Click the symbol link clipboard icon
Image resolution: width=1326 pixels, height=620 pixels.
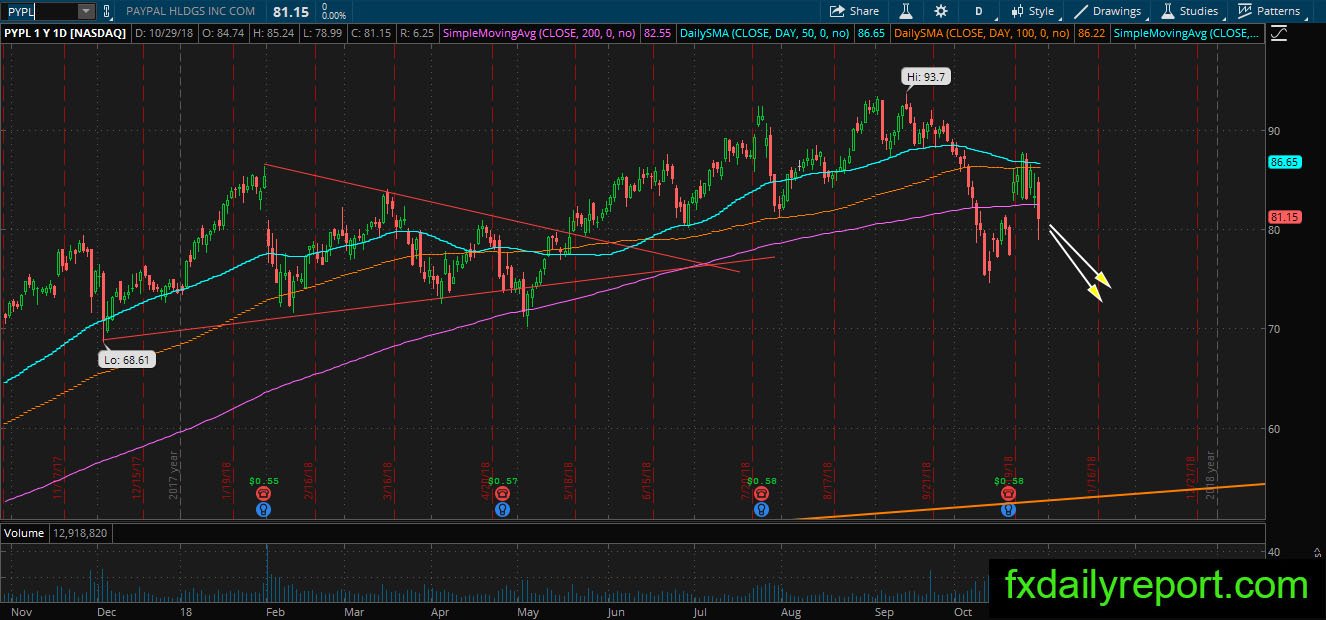[107, 11]
